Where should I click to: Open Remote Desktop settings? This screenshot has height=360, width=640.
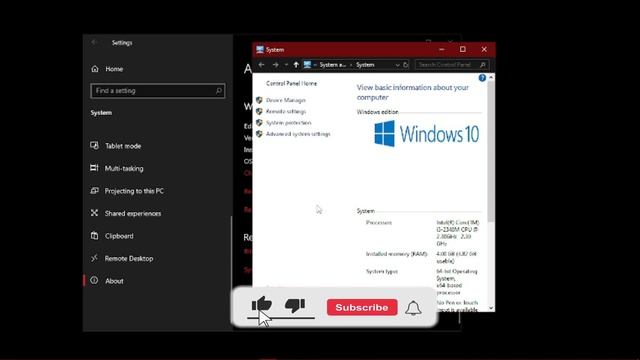click(129, 258)
